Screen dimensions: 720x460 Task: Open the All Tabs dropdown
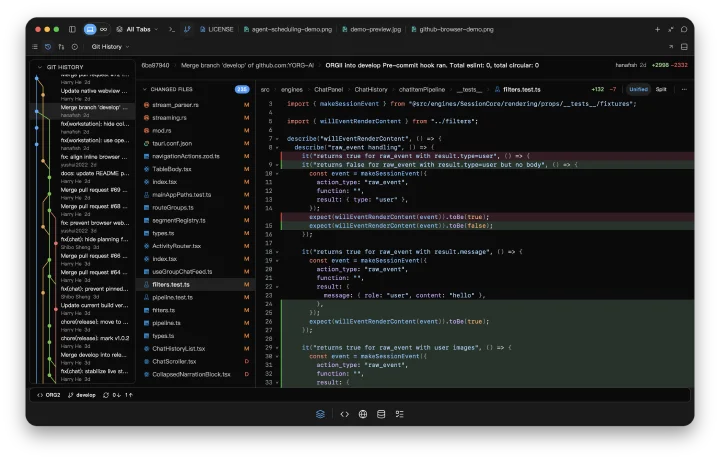coord(137,29)
